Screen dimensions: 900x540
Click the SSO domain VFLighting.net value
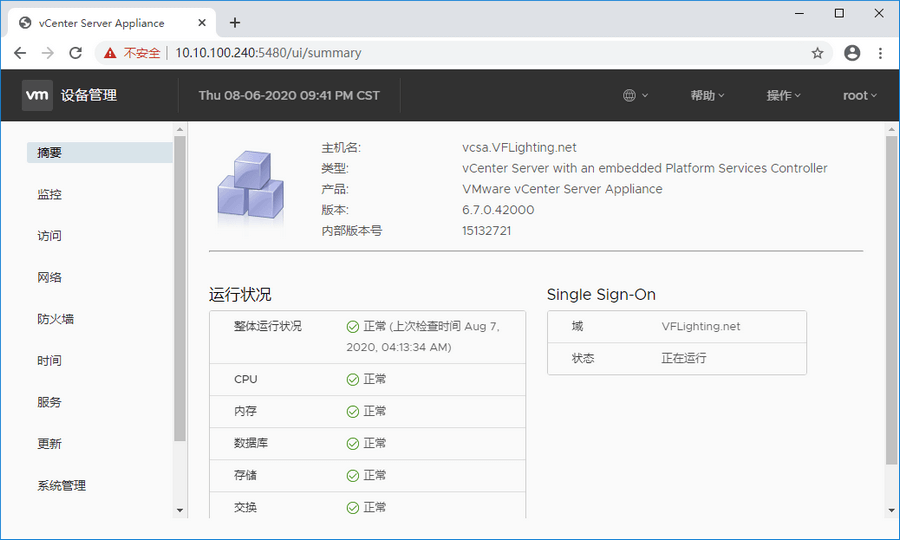pos(701,327)
